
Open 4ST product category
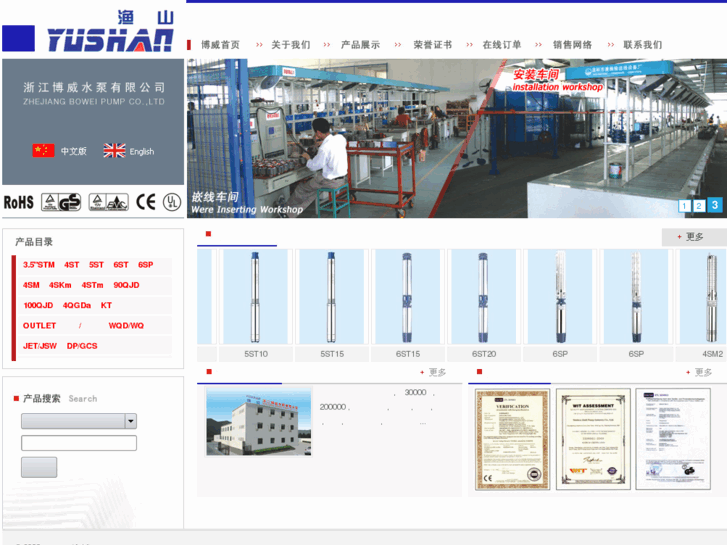click(x=71, y=265)
